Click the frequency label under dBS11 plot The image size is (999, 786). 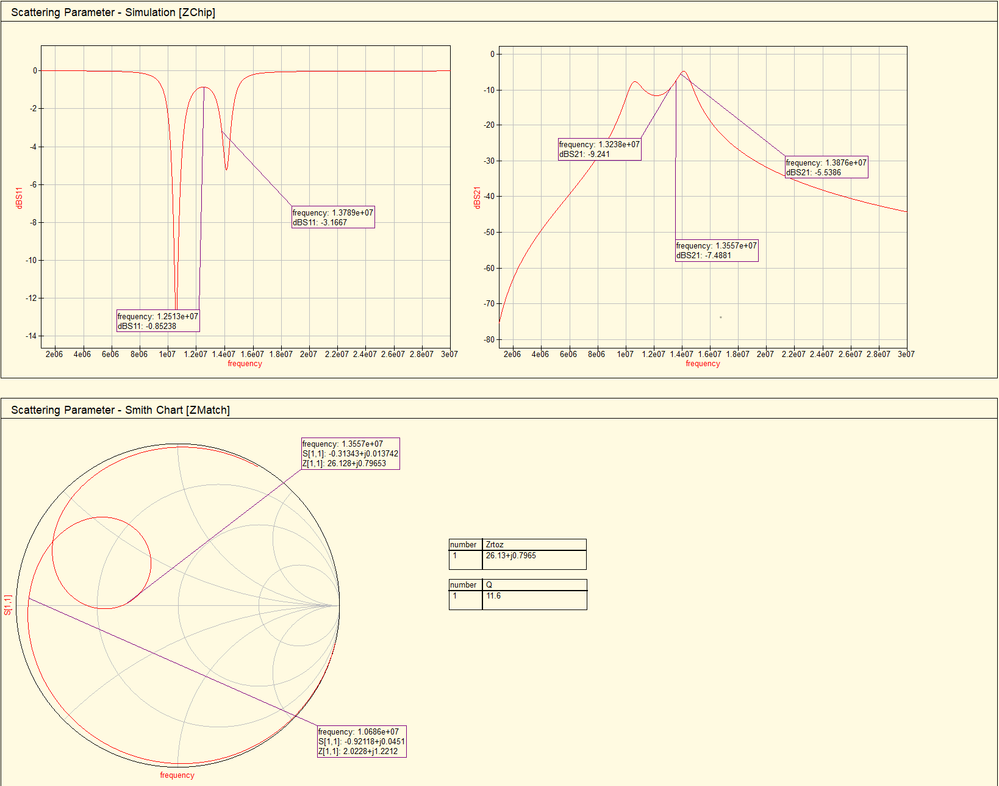coord(245,364)
